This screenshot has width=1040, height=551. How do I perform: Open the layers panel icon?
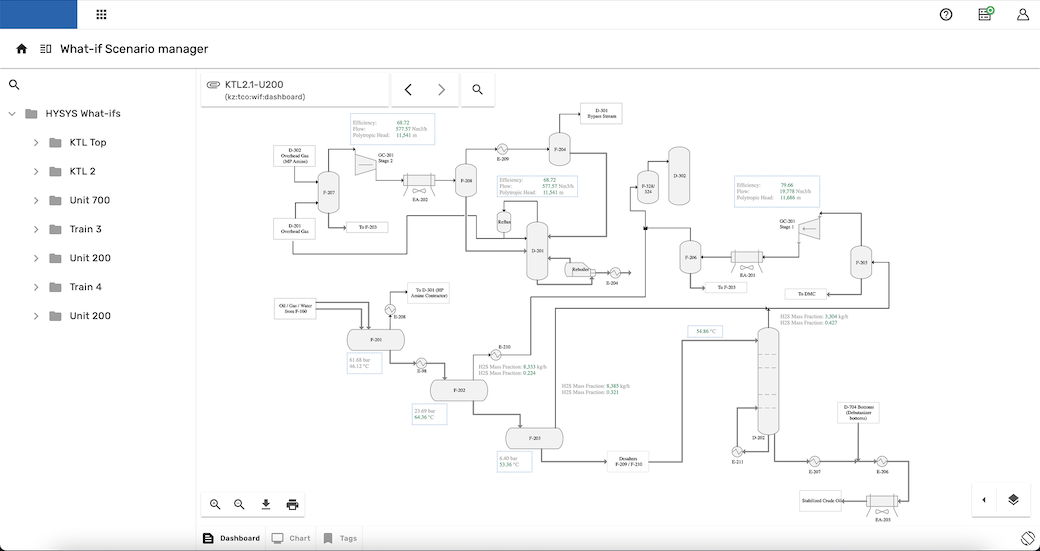click(1013, 500)
